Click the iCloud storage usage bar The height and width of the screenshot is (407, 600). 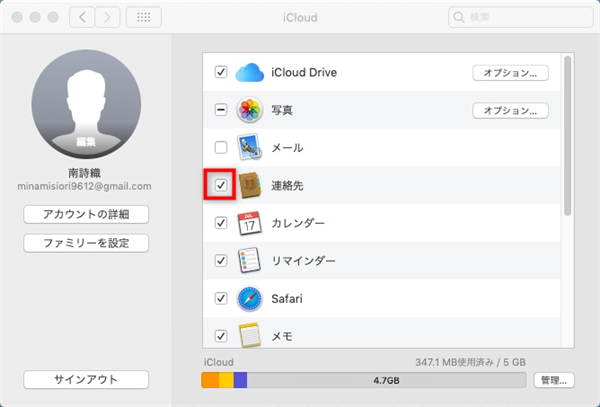coord(364,380)
